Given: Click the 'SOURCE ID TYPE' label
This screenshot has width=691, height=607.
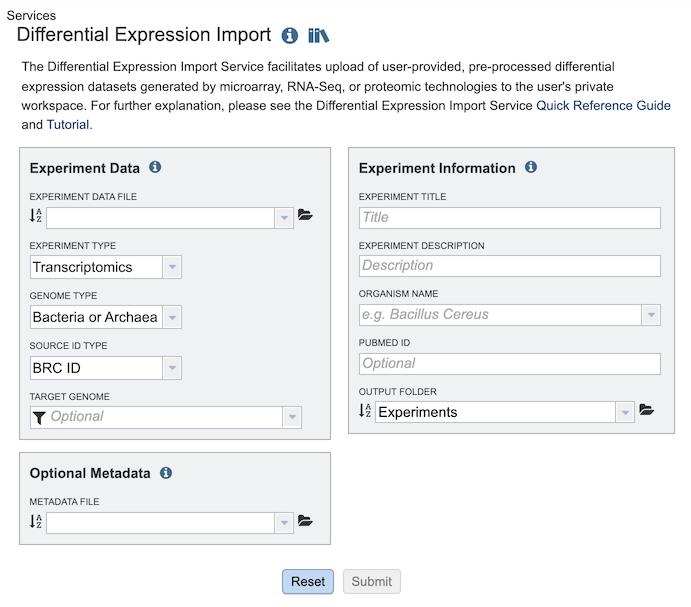Looking at the screenshot, I should pos(68,346).
